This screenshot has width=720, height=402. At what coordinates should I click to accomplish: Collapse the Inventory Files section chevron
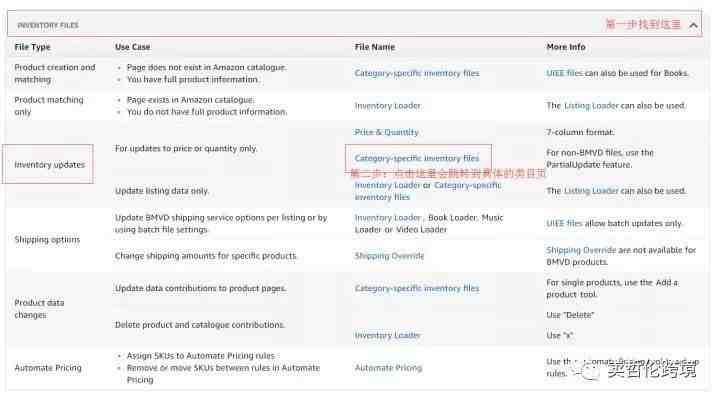[x=695, y=24]
